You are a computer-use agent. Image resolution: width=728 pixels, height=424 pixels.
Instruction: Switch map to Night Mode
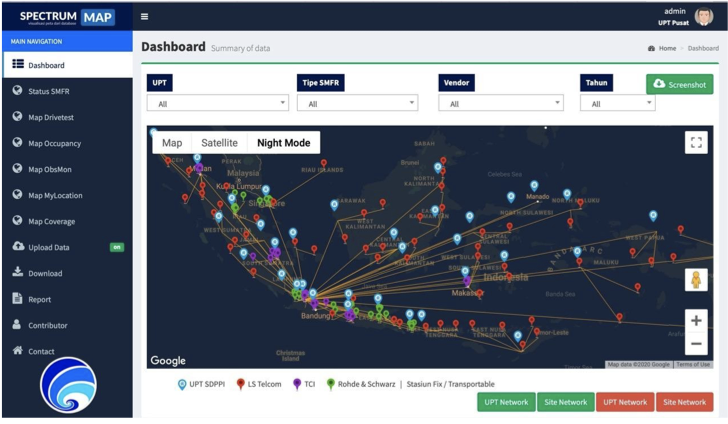point(284,143)
